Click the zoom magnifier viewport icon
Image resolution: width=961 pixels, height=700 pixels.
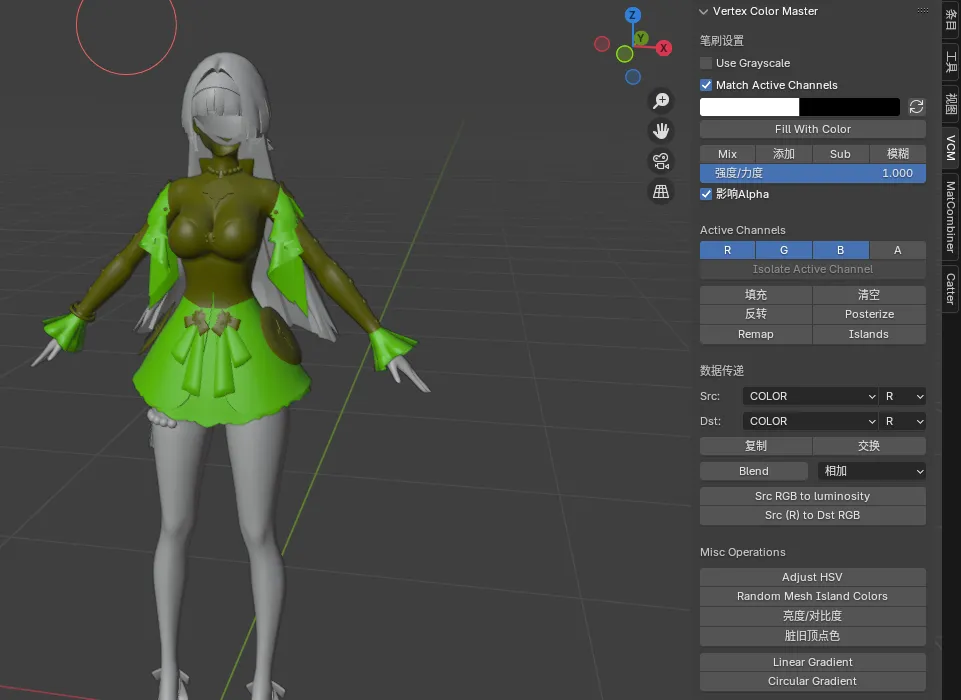(661, 101)
